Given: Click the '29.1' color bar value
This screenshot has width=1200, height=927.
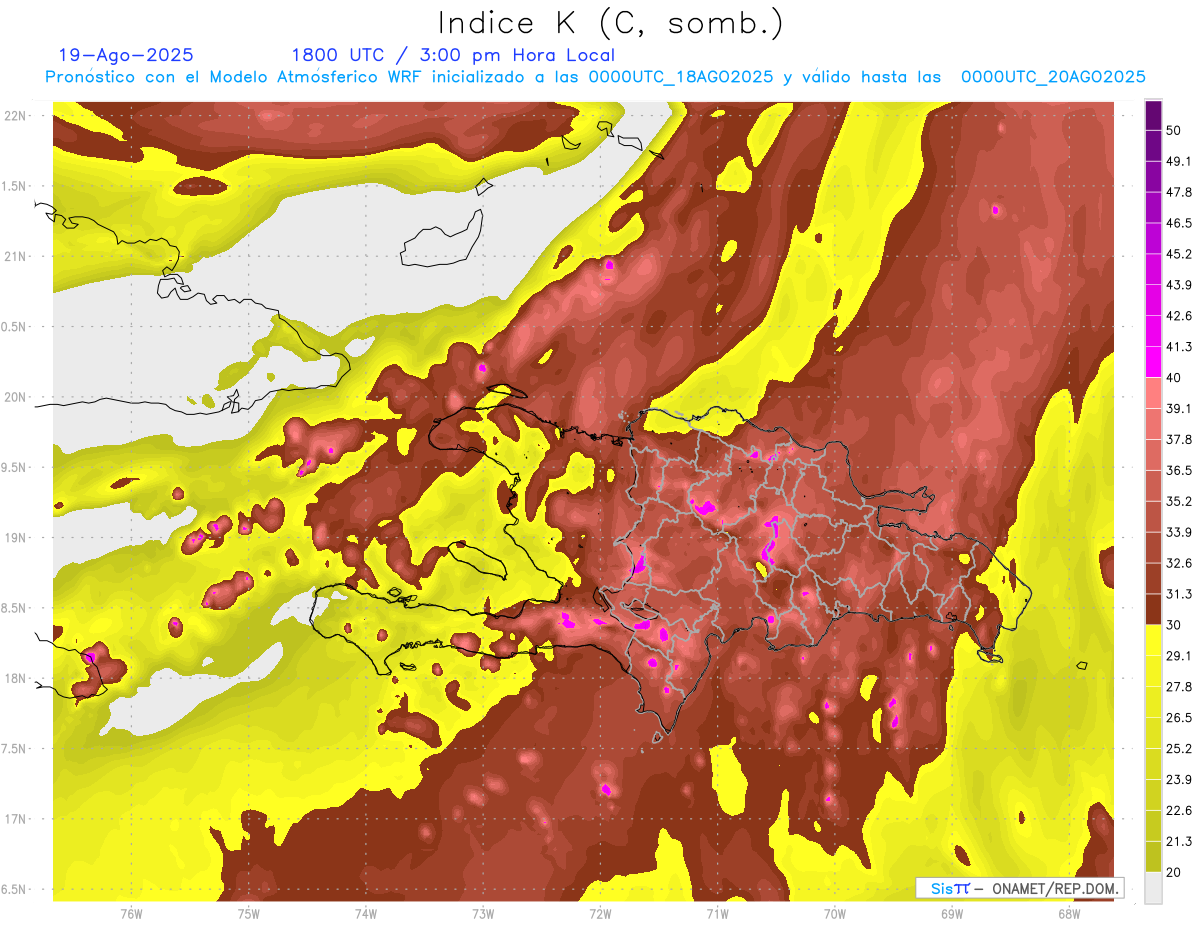Looking at the screenshot, I should (1179, 656).
